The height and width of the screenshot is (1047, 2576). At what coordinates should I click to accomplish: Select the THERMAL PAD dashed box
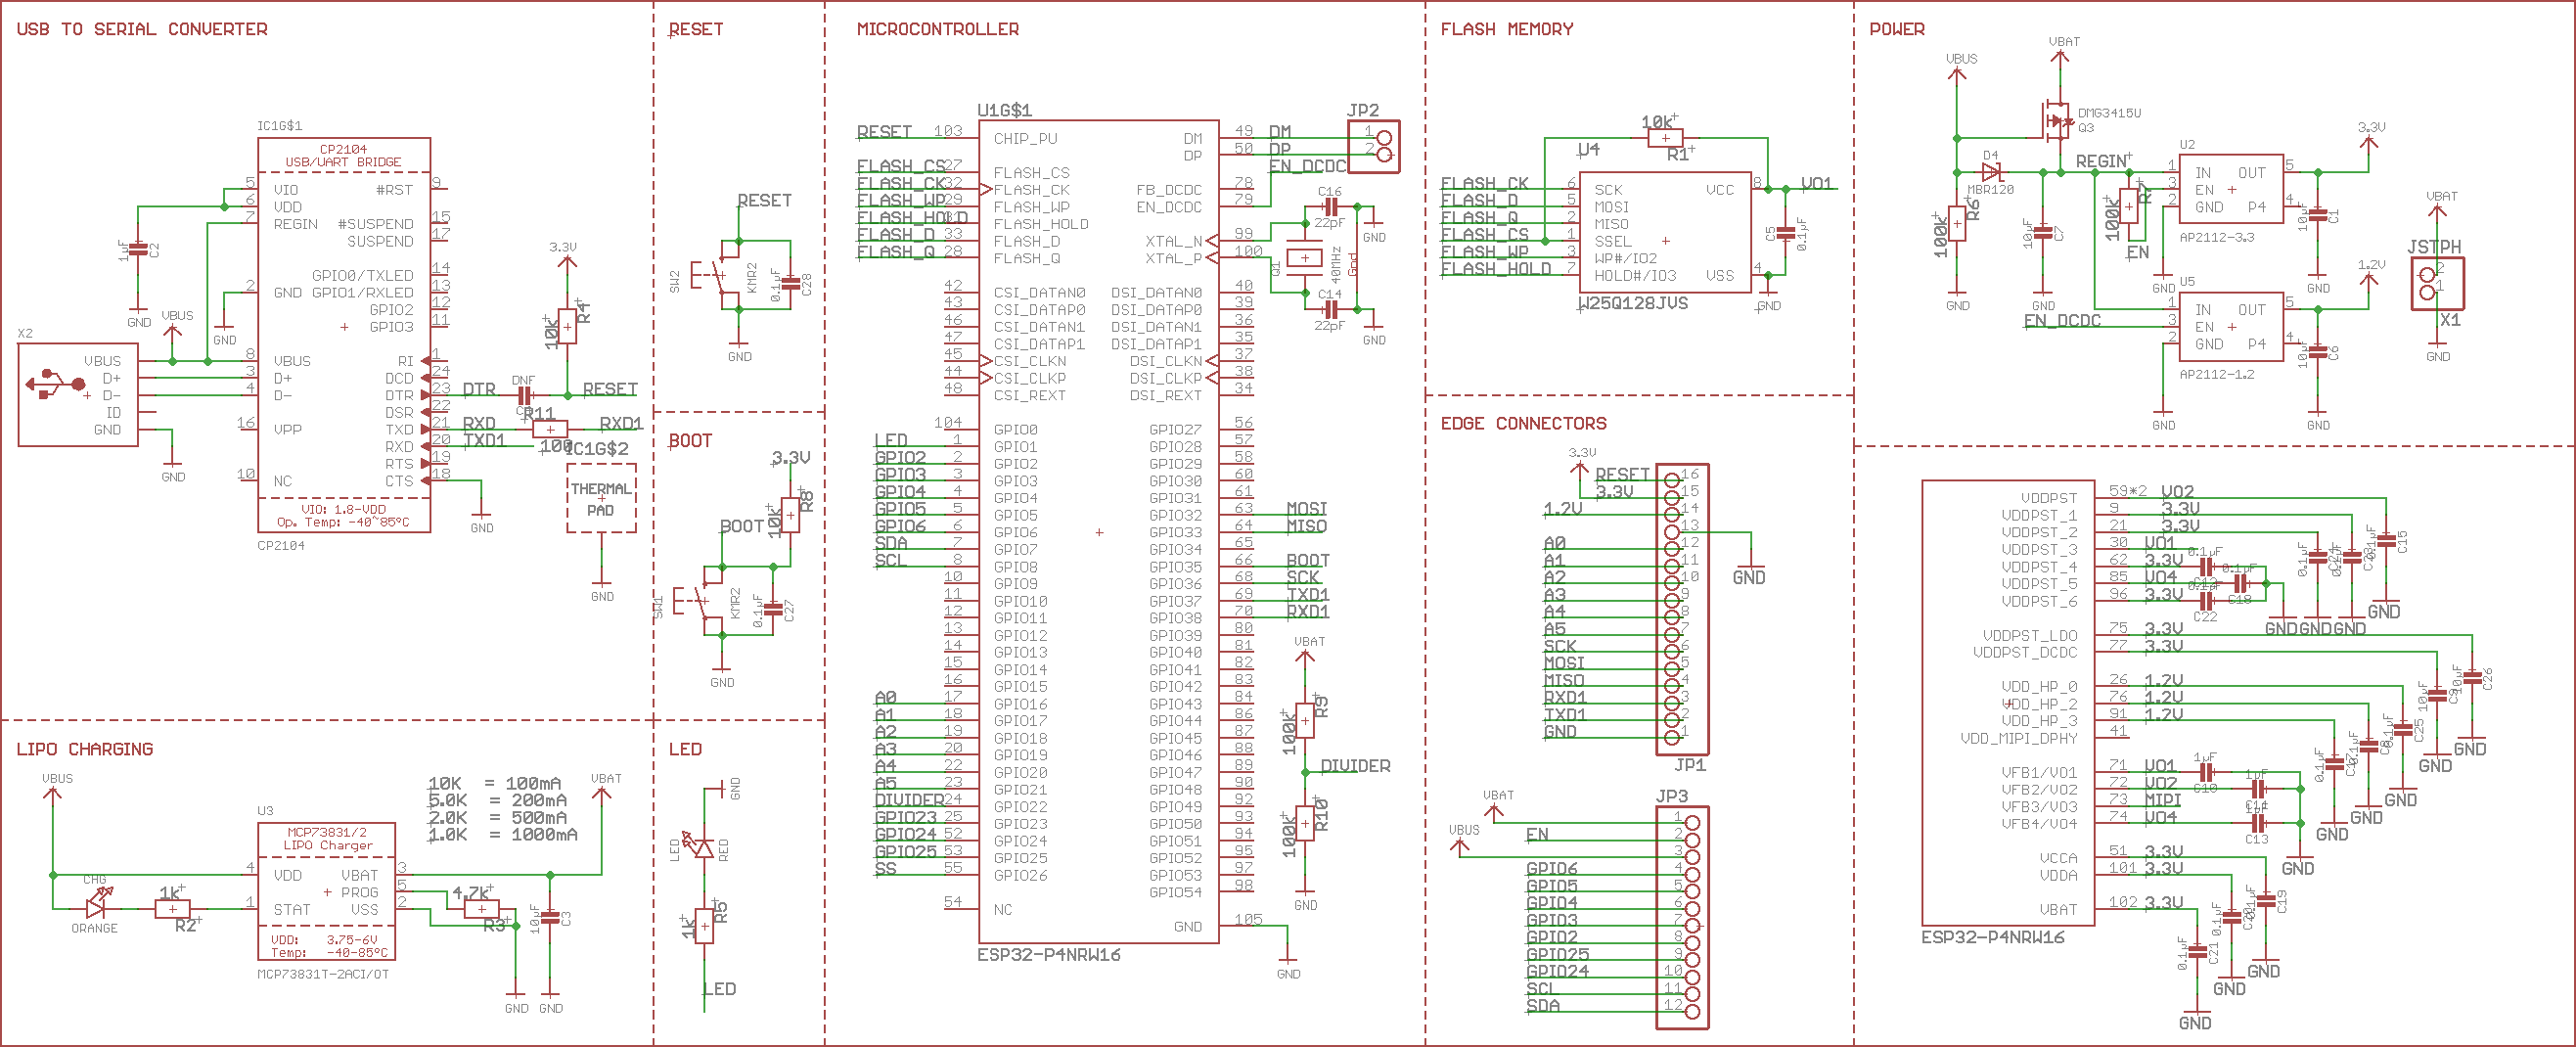point(601,498)
